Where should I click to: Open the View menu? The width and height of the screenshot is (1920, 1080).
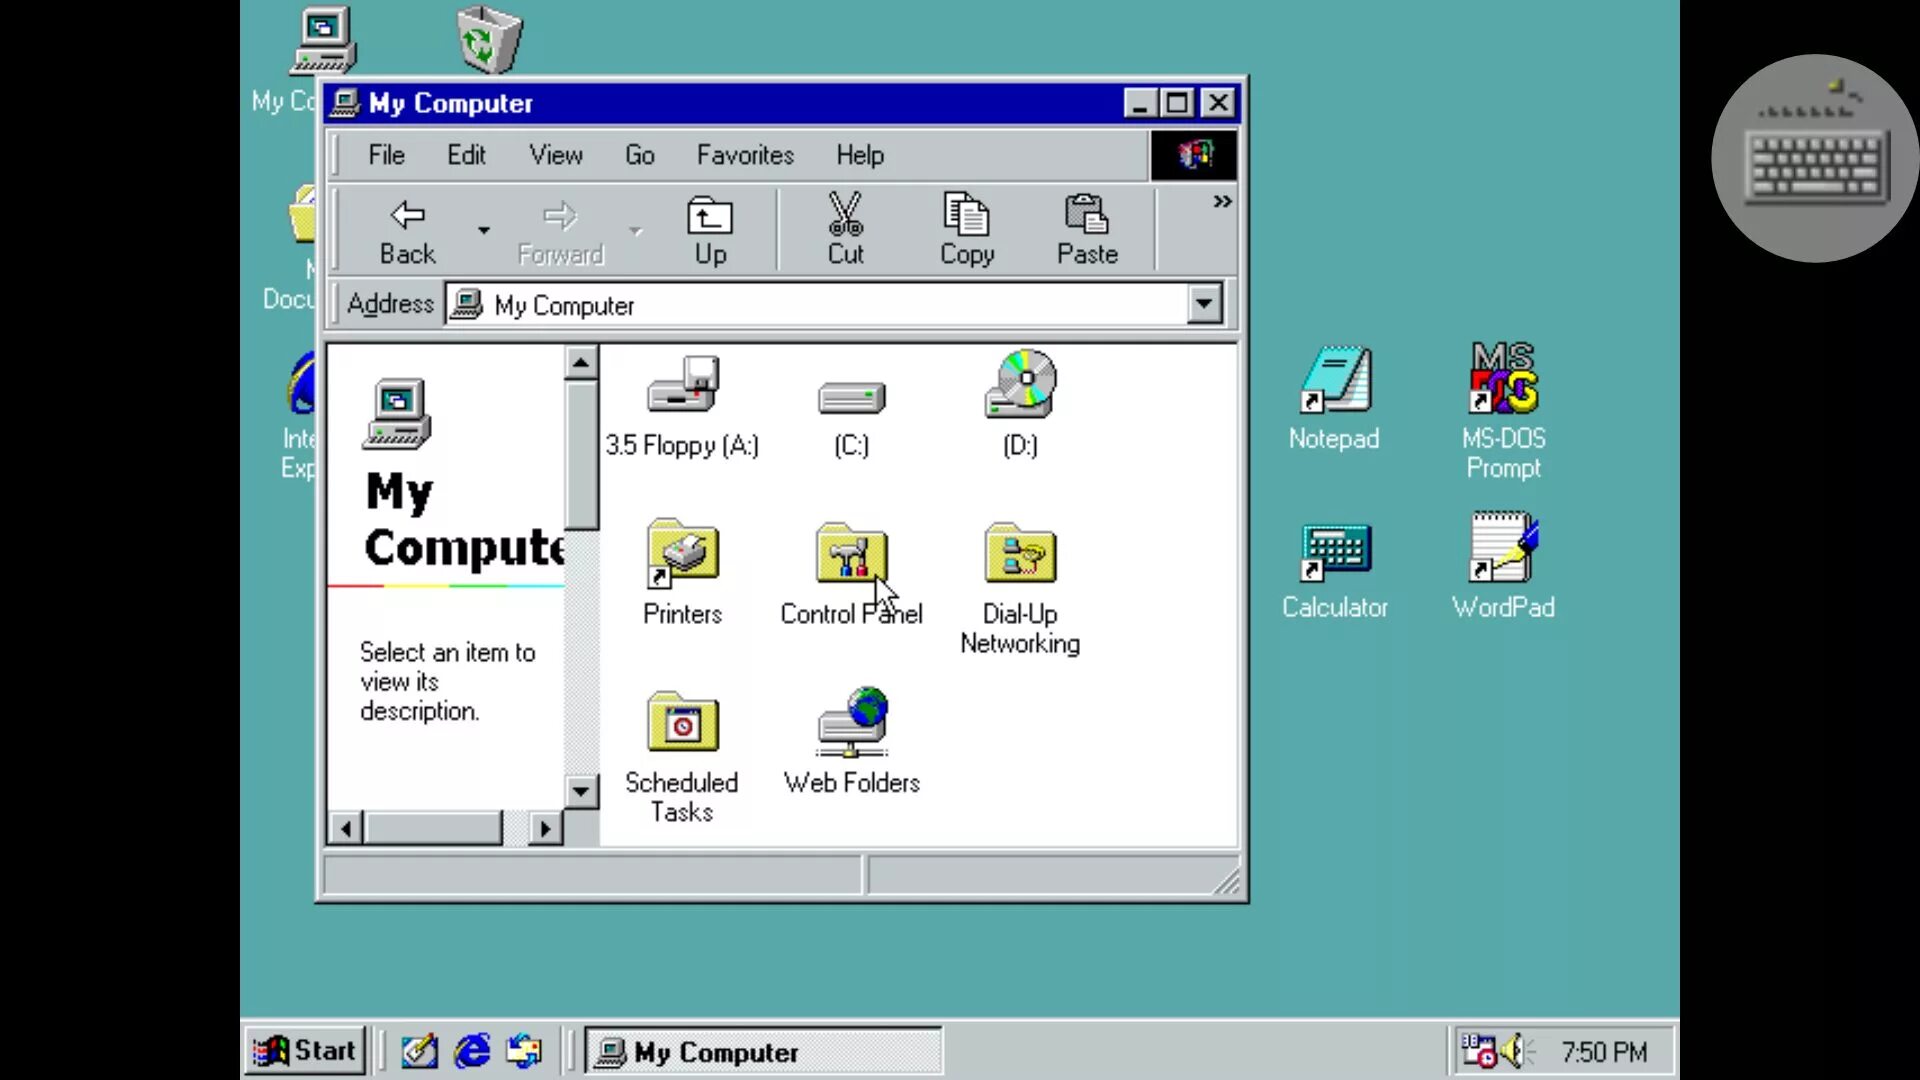(x=555, y=155)
